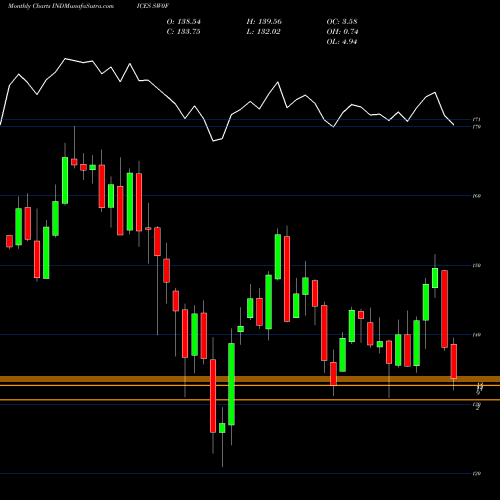Select the thick orange support band
This screenshot has width=500, height=500.
pos(250,379)
